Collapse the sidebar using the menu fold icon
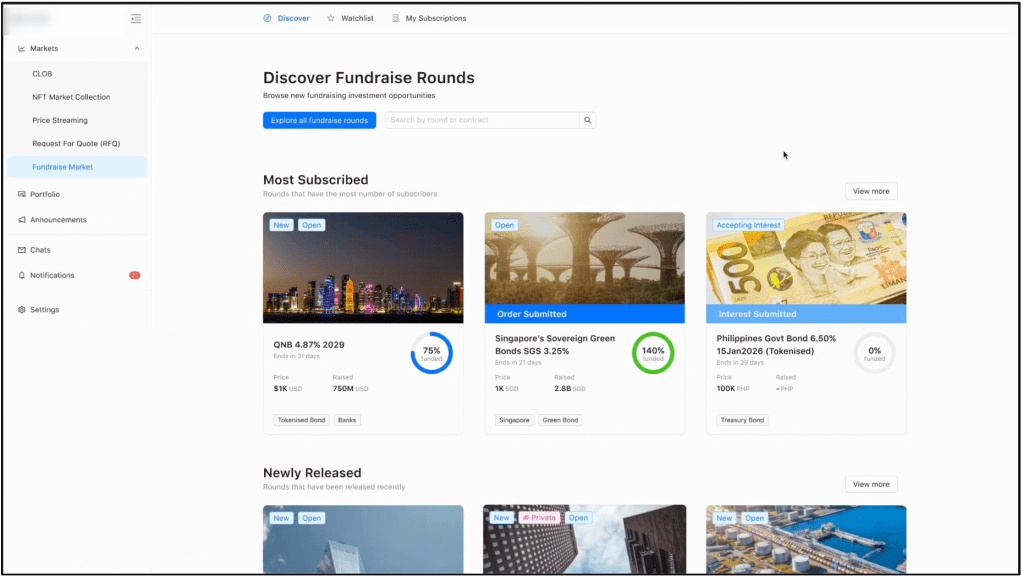This screenshot has width=1023, height=577. 136,18
